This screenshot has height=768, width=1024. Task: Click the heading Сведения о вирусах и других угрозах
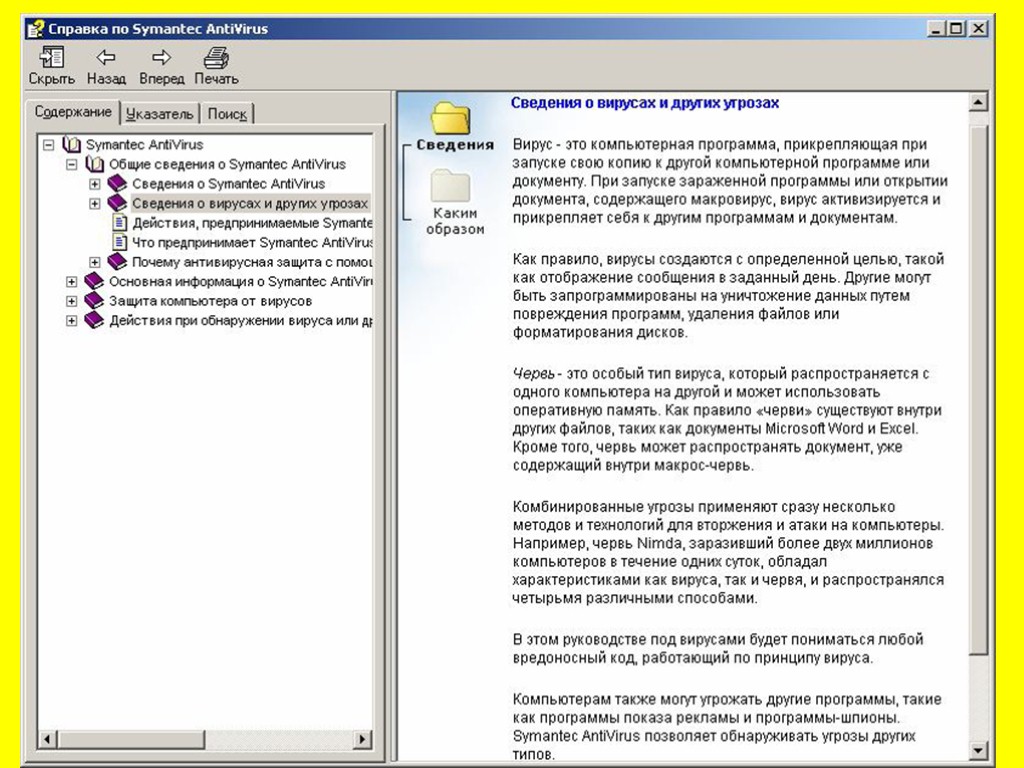coord(645,103)
